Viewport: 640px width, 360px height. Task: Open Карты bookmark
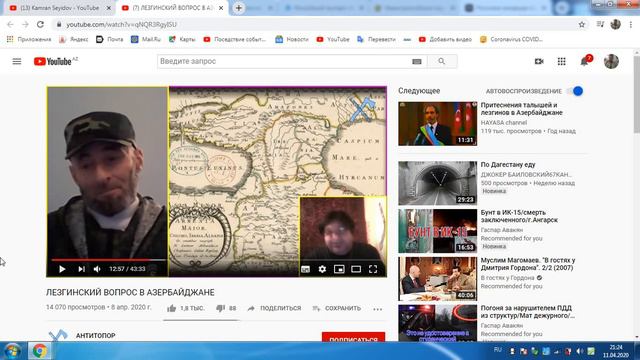click(182, 39)
